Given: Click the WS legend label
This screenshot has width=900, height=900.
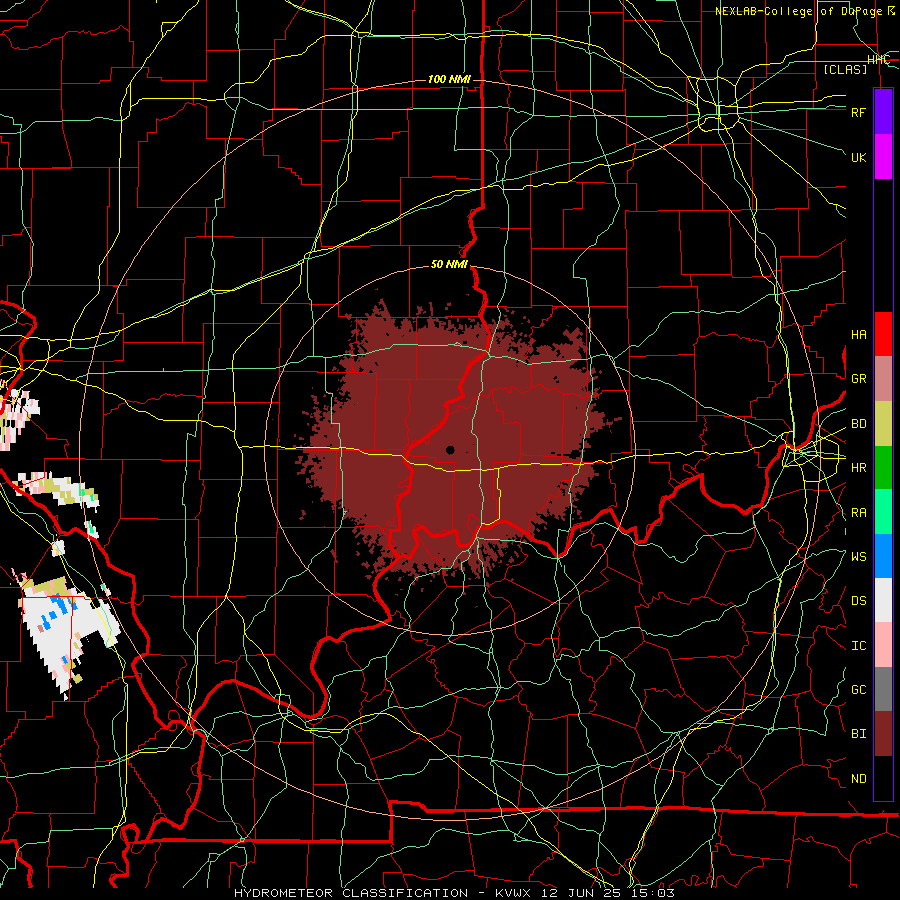Looking at the screenshot, I should coord(858,557).
